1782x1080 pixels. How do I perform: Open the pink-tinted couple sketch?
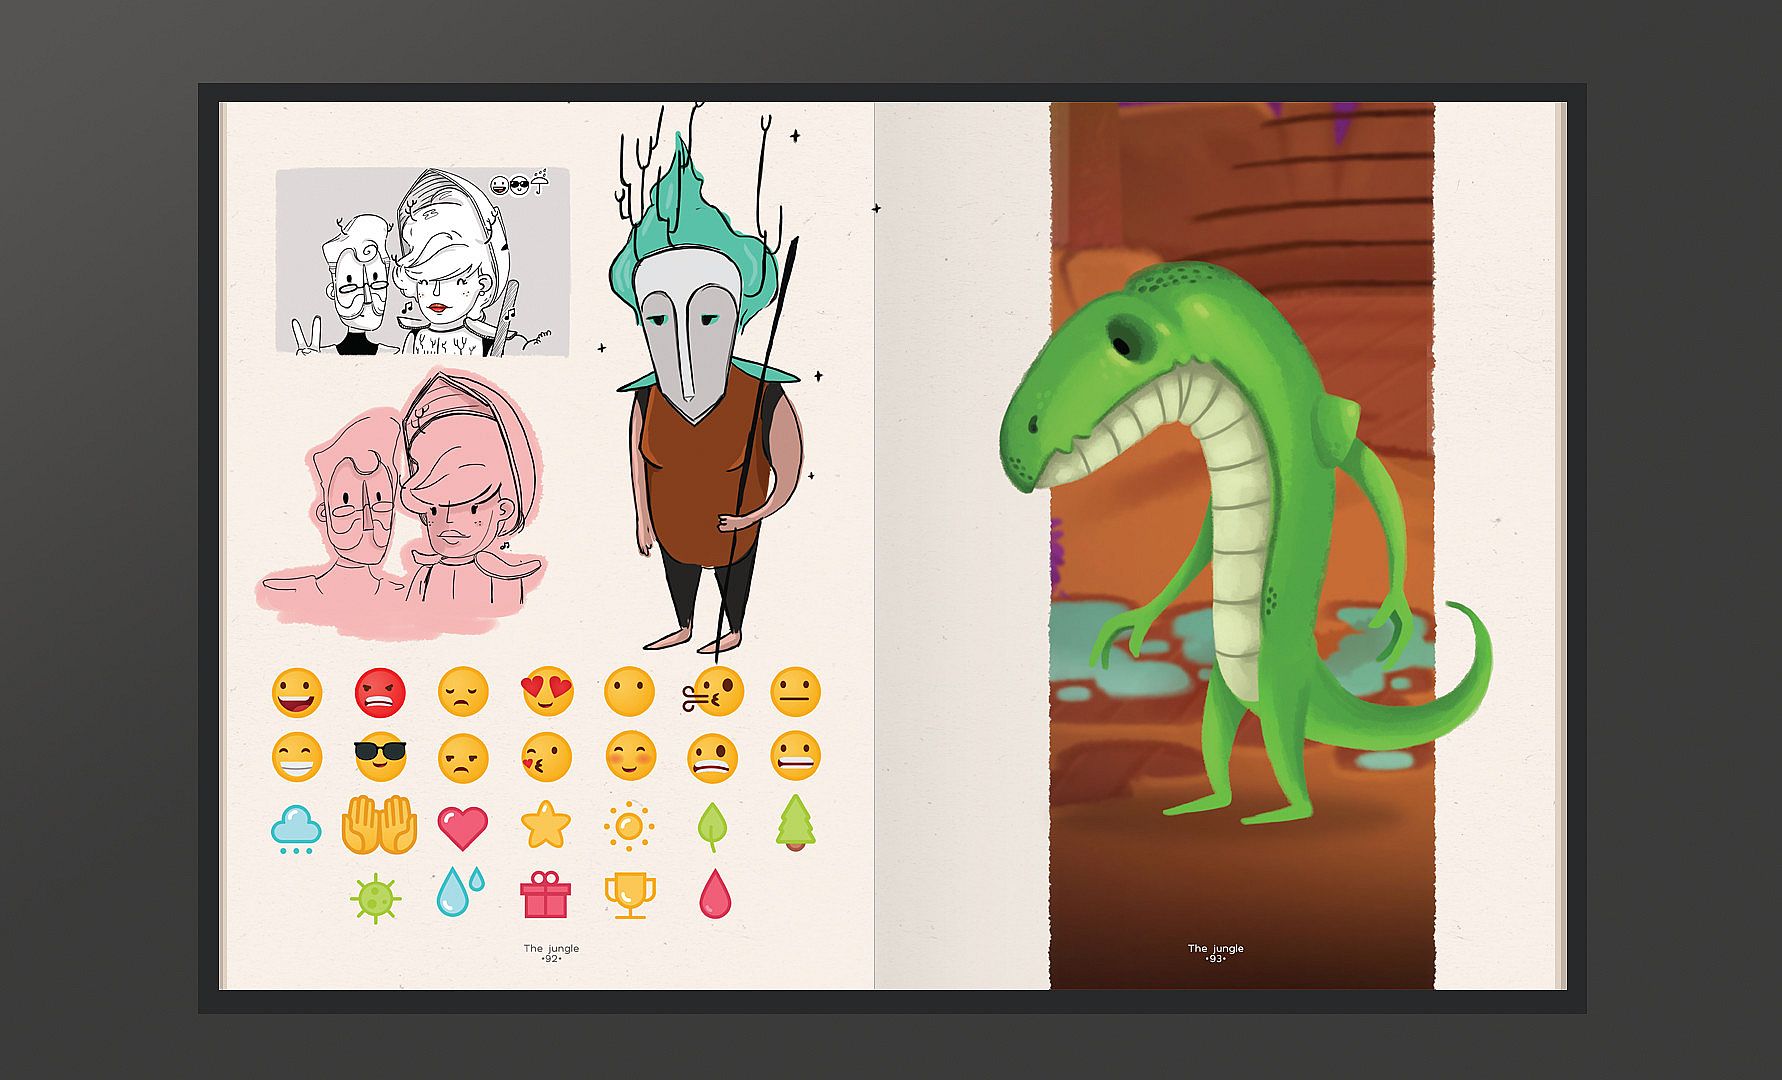click(x=402, y=503)
